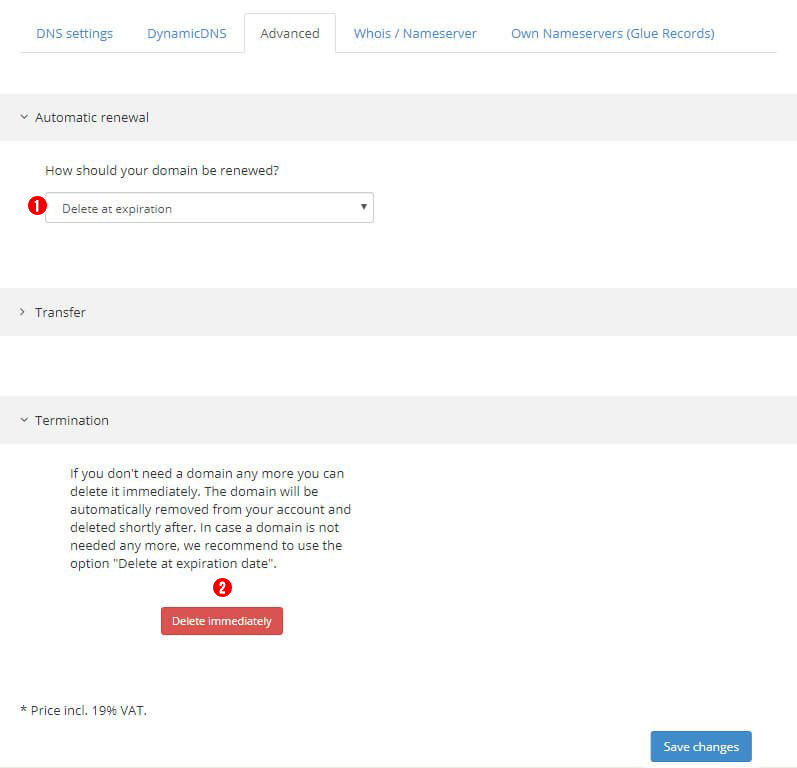Open the Own Nameservers (Glue Records) tab
The width and height of the screenshot is (797, 768).
pos(612,34)
